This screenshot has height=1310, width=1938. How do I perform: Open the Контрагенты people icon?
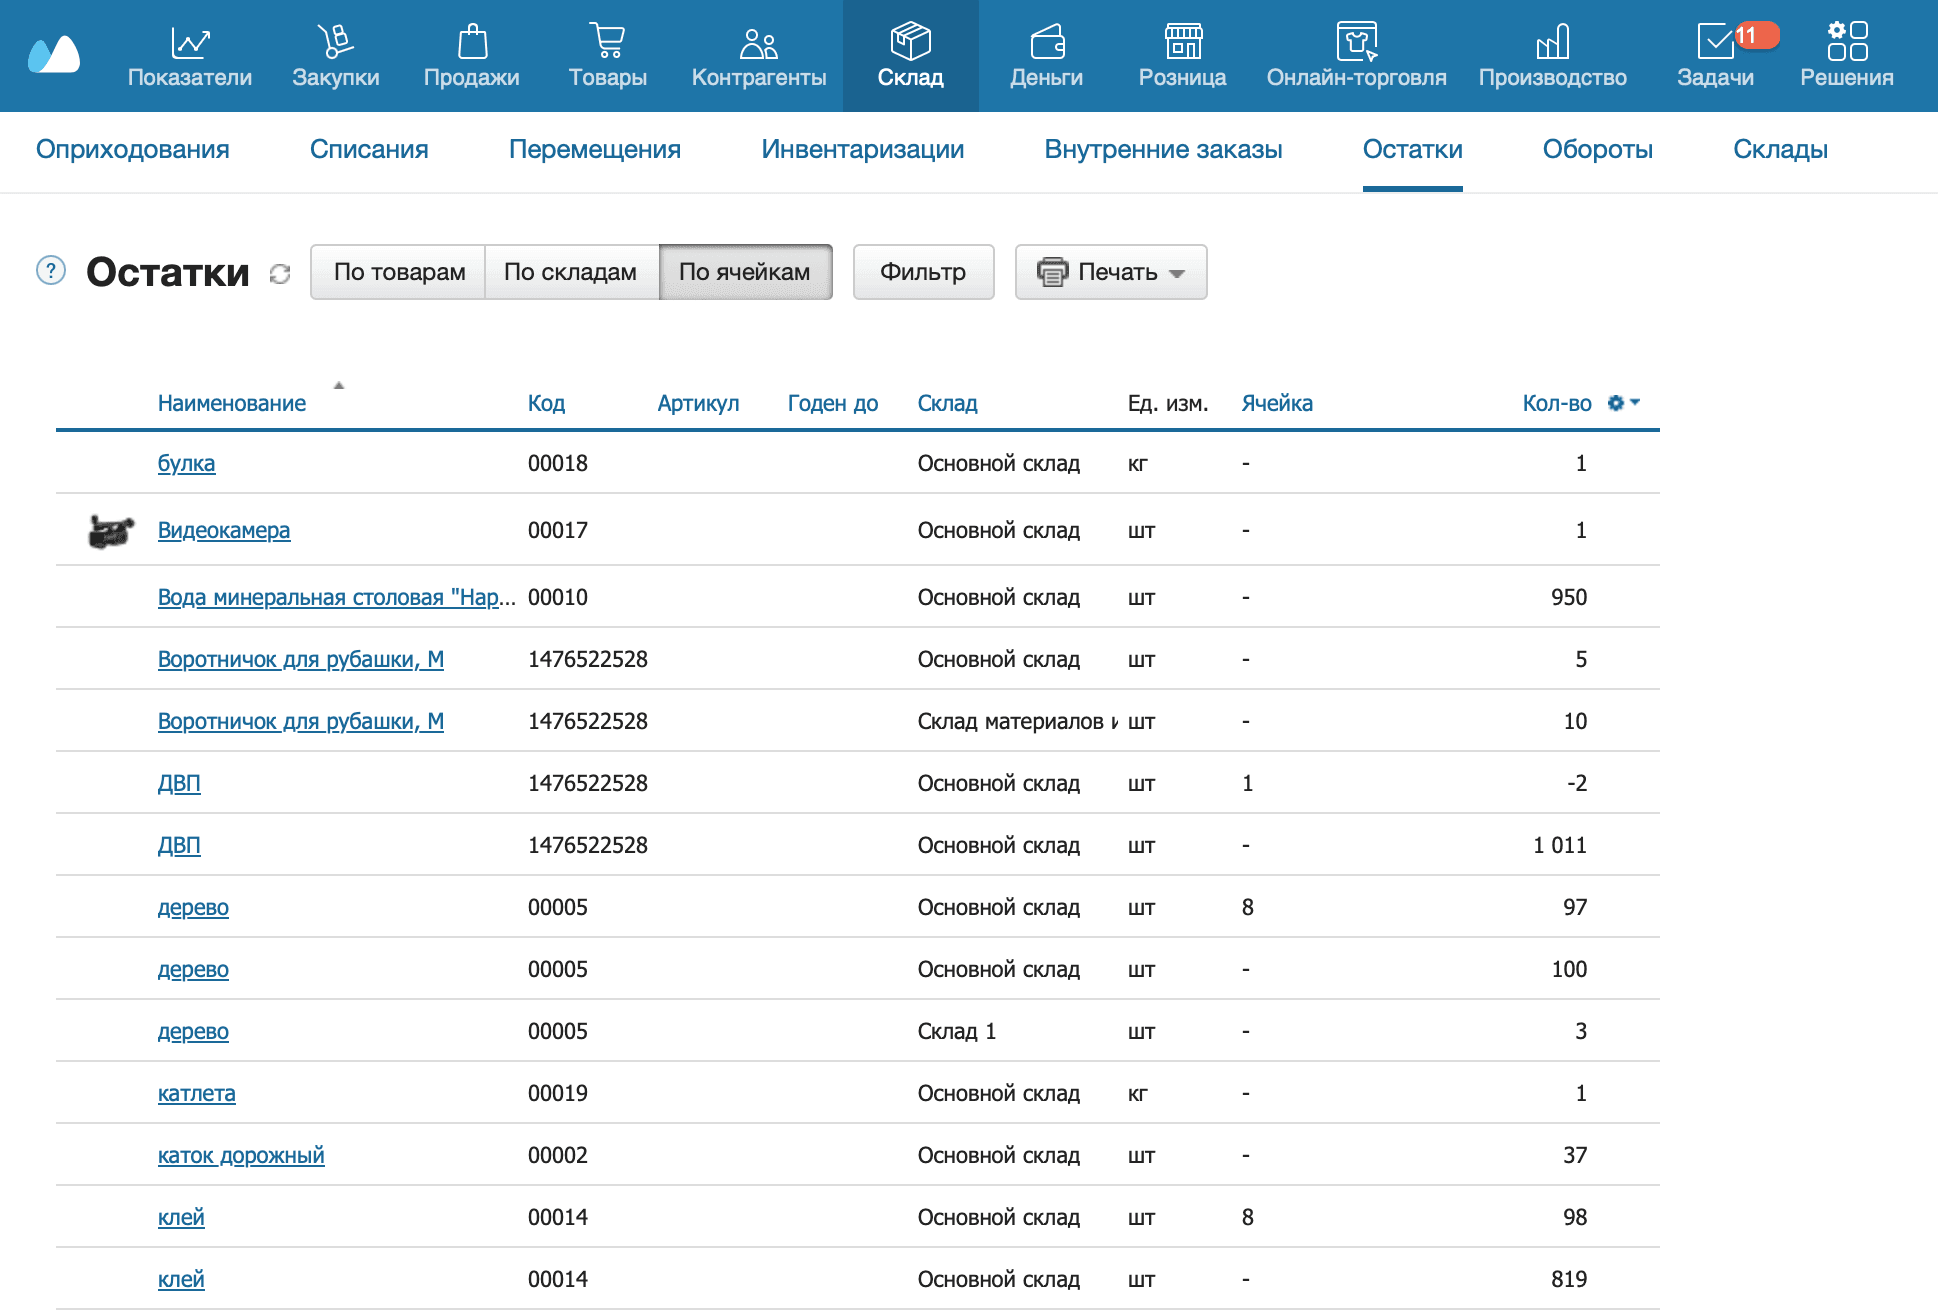click(757, 42)
